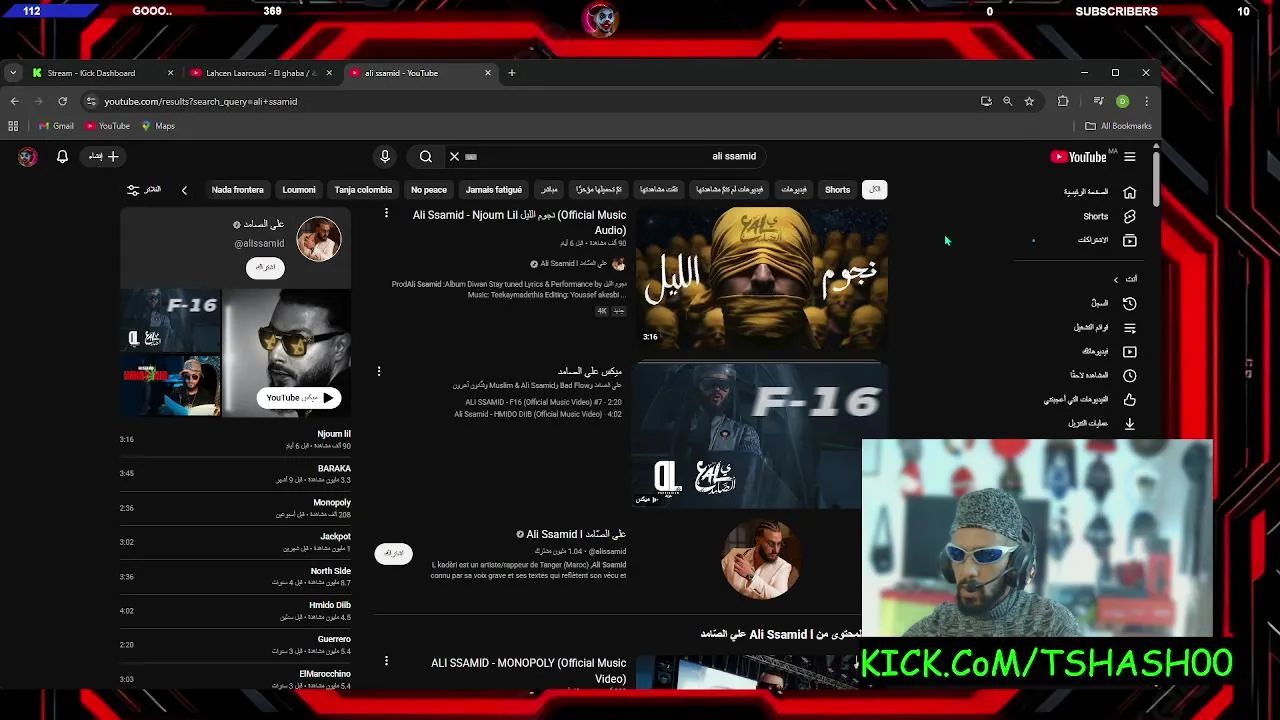Open the Downloads arrow icon in sidebar
Viewport: 1280px width, 720px height.
point(1130,423)
